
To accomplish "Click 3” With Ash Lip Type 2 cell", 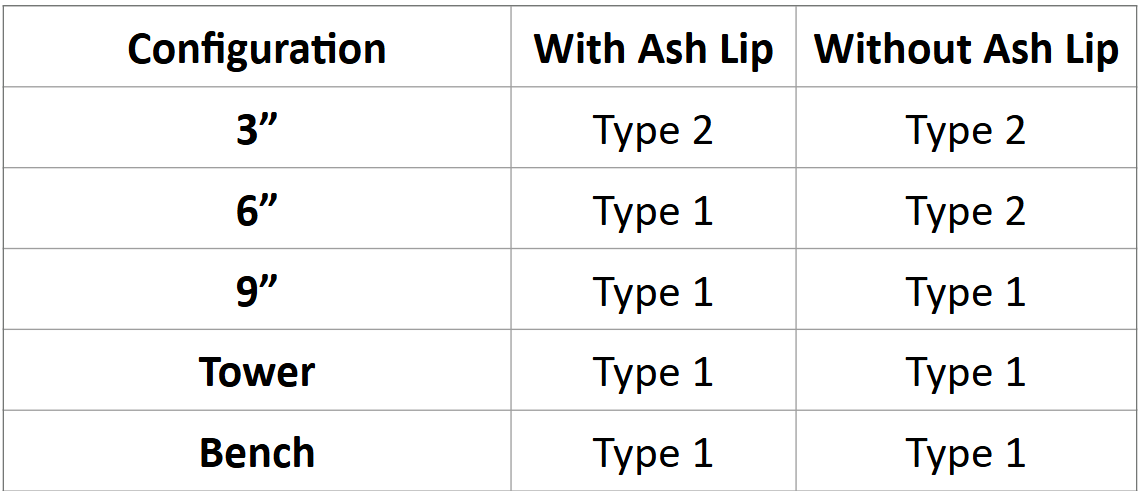I will [x=653, y=130].
